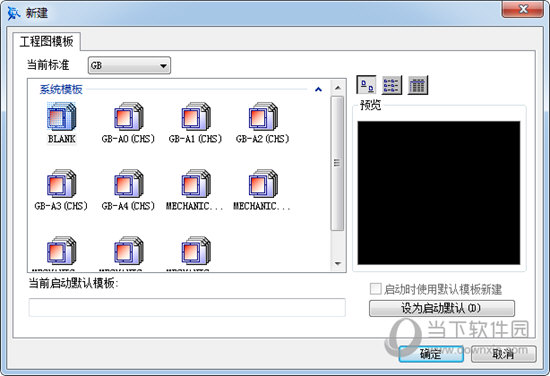
Task: Click the 设为启动默认 button
Action: [x=442, y=308]
